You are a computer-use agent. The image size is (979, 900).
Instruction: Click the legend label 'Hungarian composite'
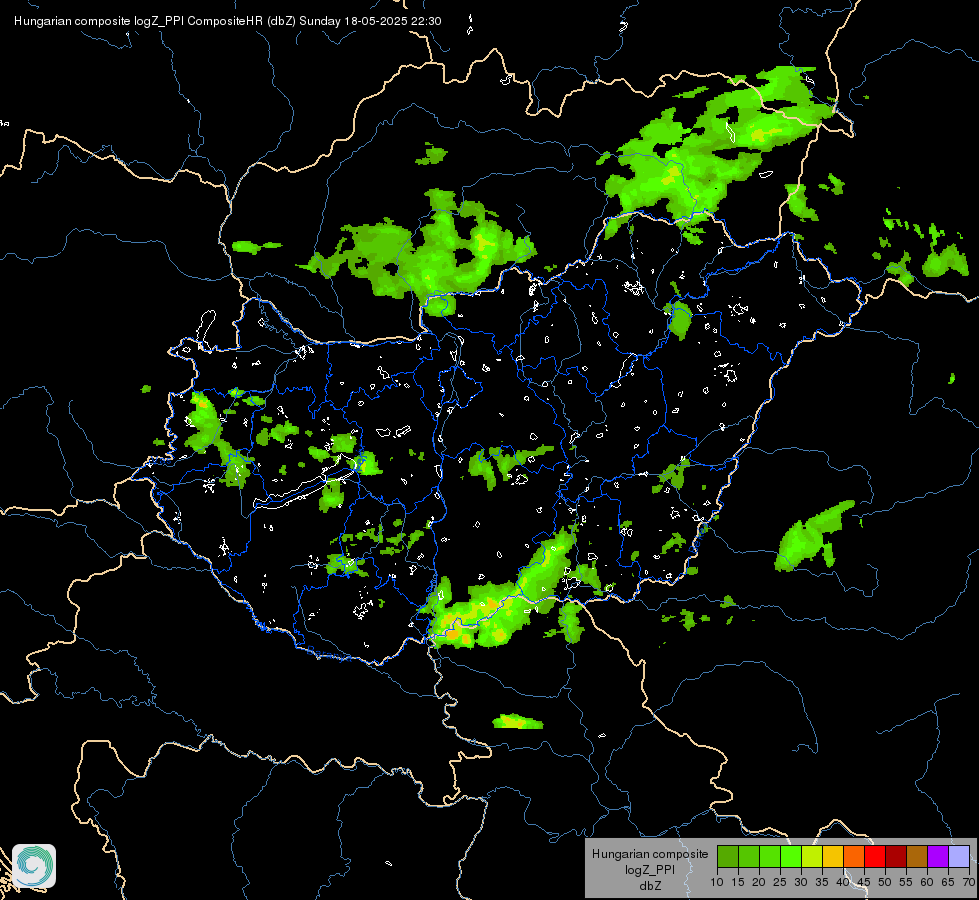pos(650,854)
